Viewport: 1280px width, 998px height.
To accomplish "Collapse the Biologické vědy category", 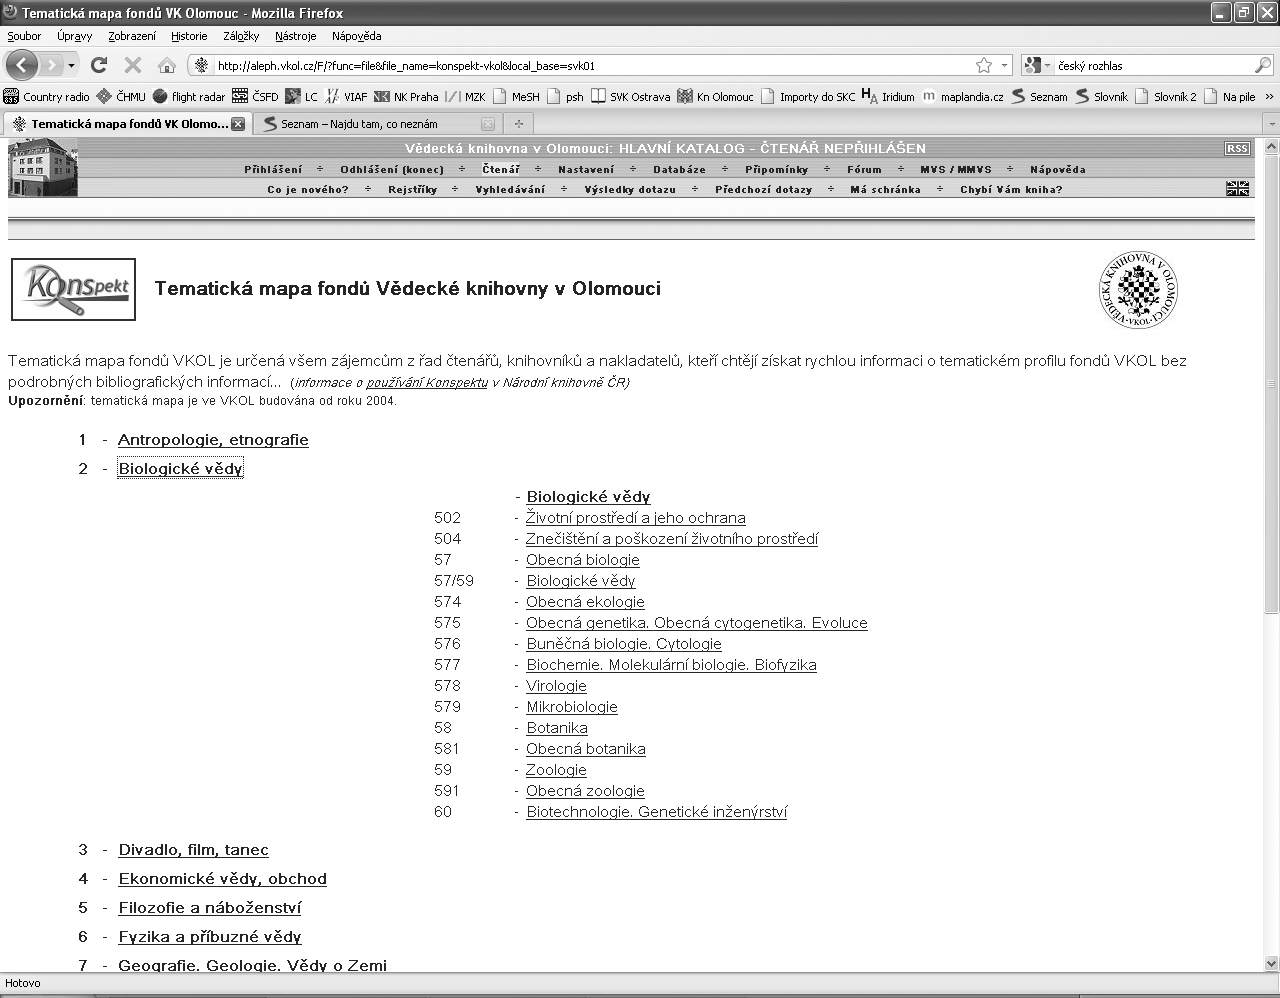I will [180, 468].
